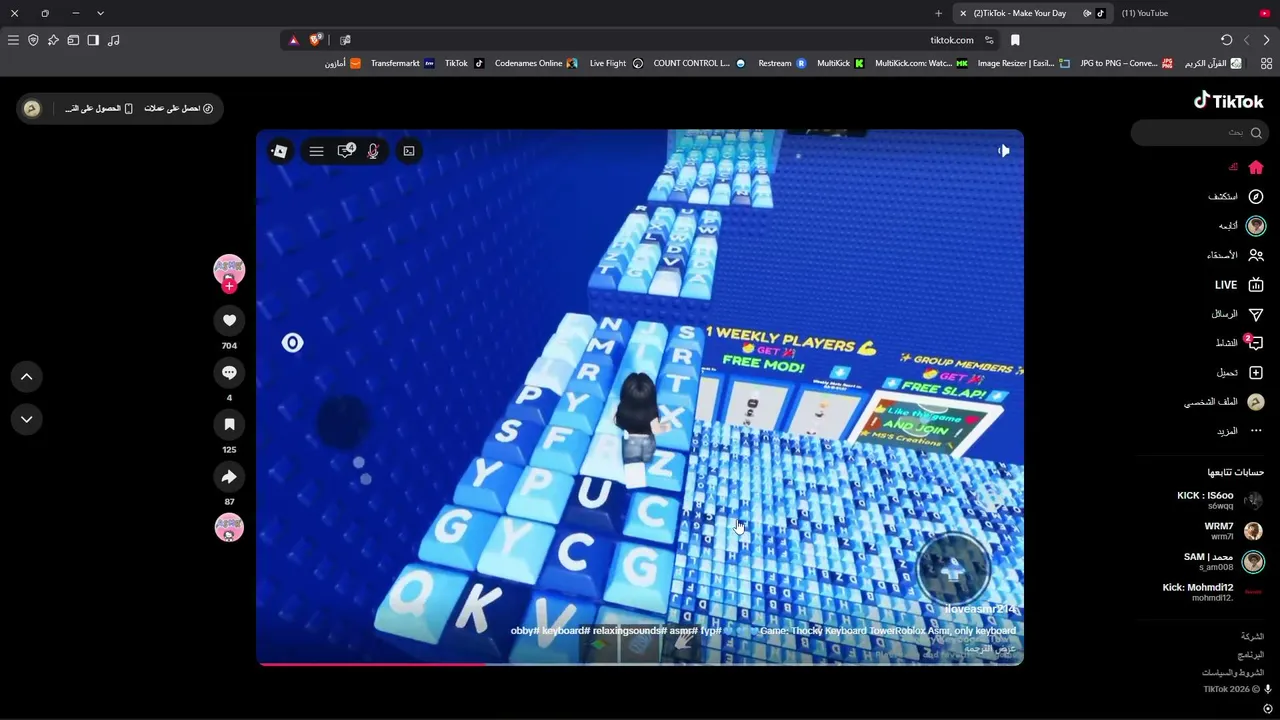Open the Following (أتابعه) feed
The height and width of the screenshot is (720, 1280).
(x=1242, y=226)
